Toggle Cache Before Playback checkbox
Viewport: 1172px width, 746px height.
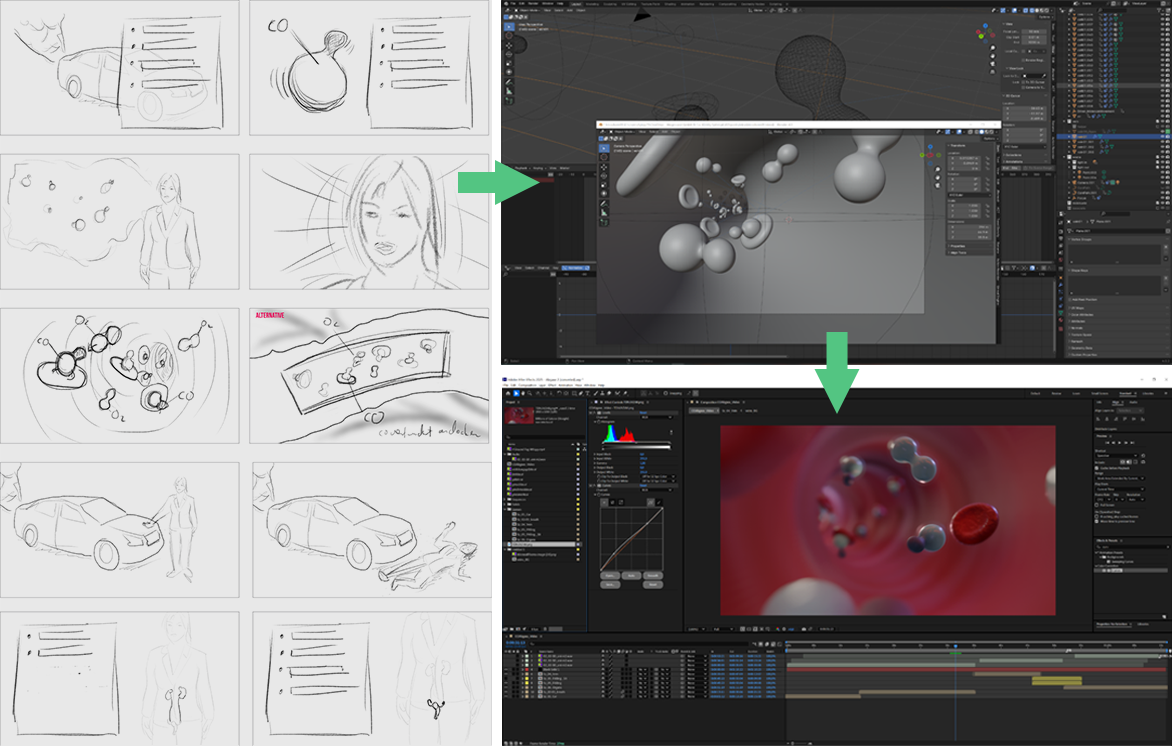[1098, 467]
